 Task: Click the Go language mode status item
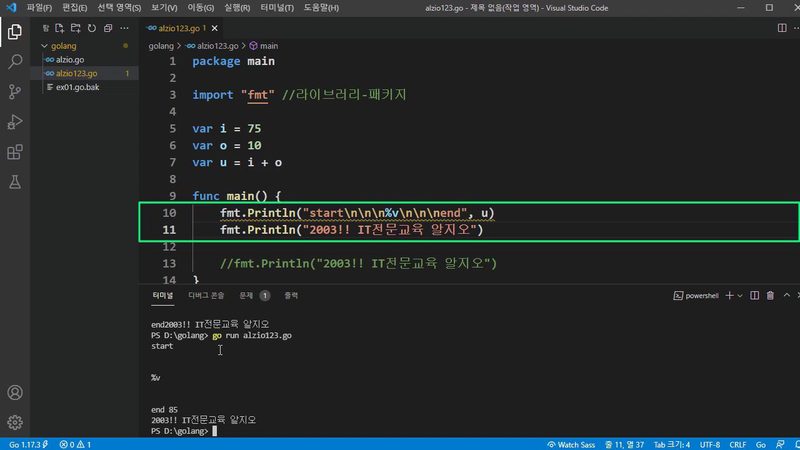click(x=761, y=444)
